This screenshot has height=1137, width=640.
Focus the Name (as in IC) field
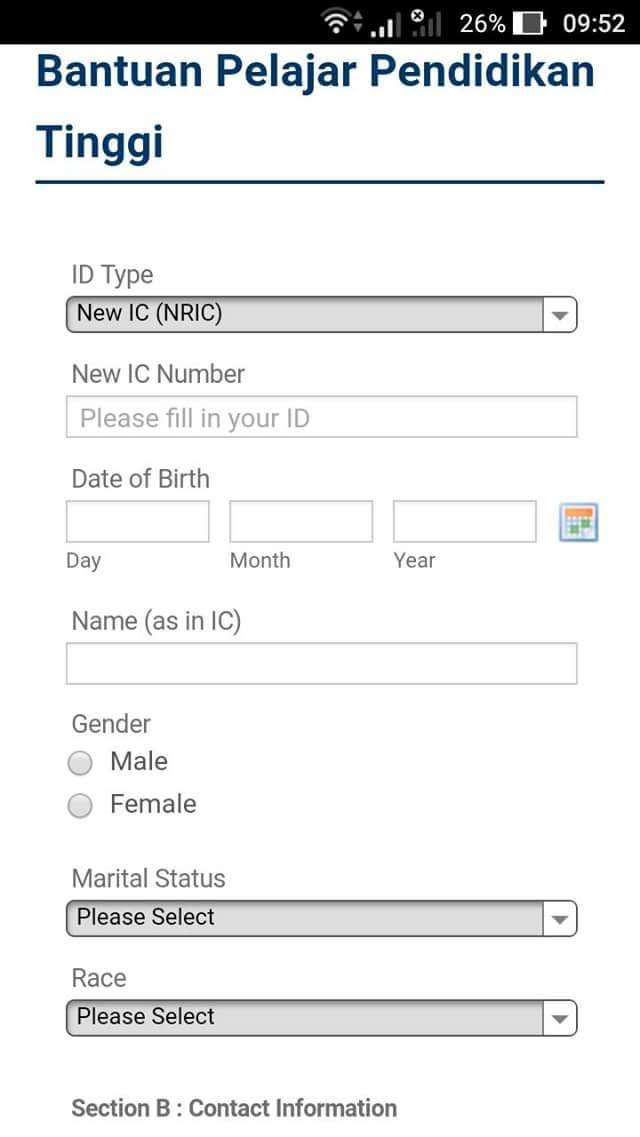click(321, 663)
